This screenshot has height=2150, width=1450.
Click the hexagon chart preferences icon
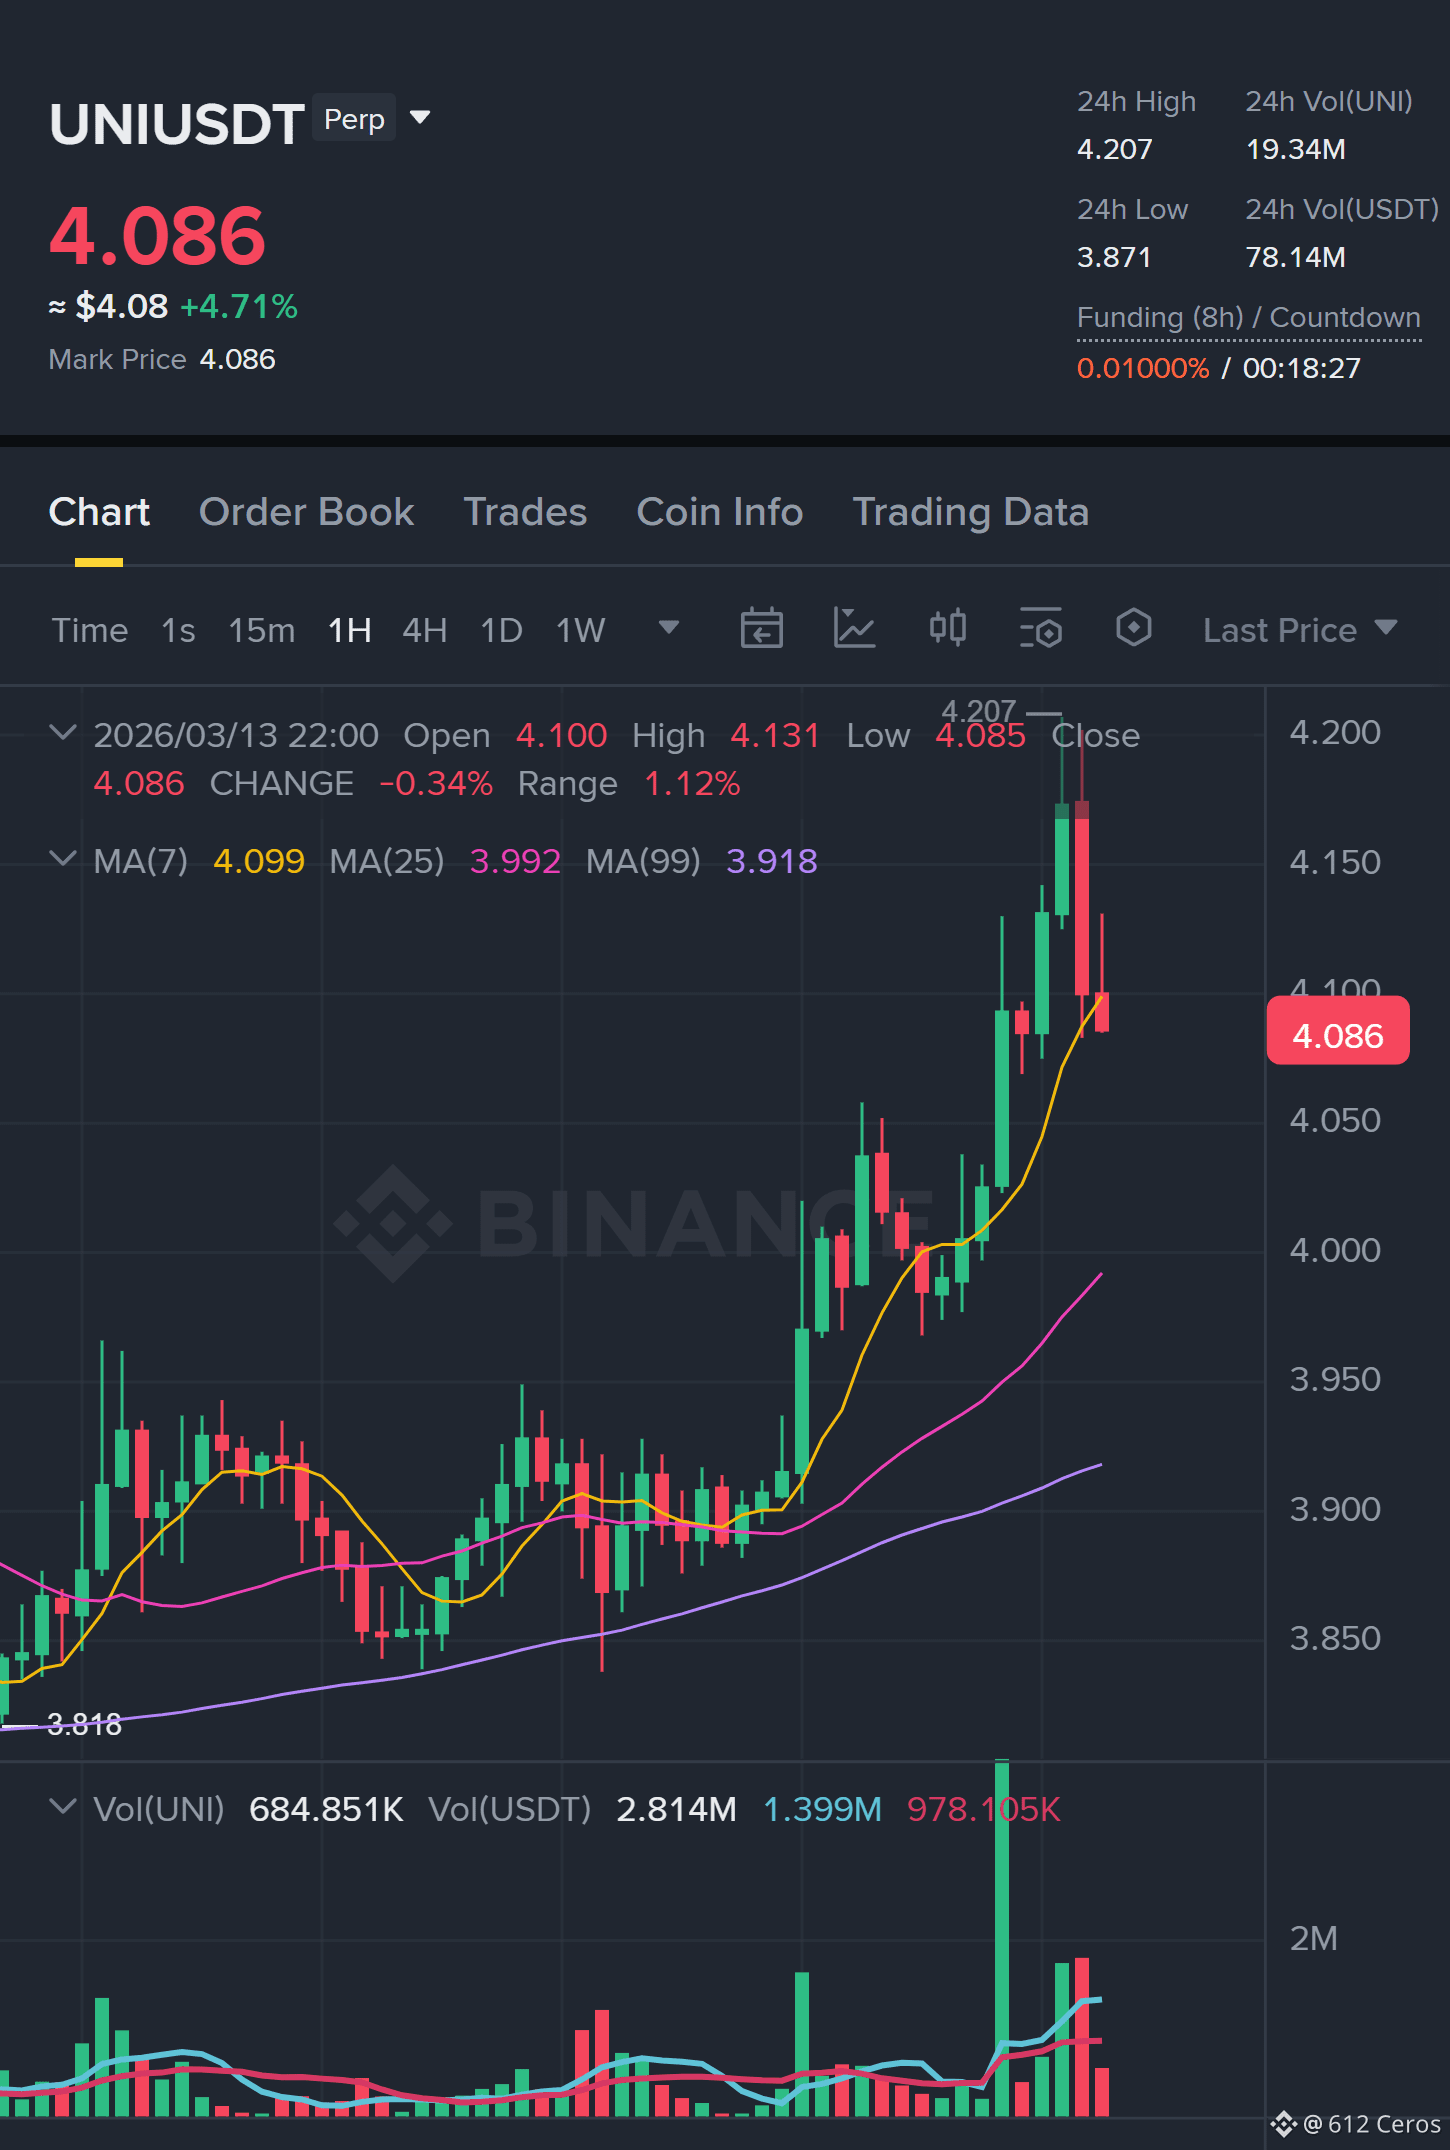pos(1133,628)
